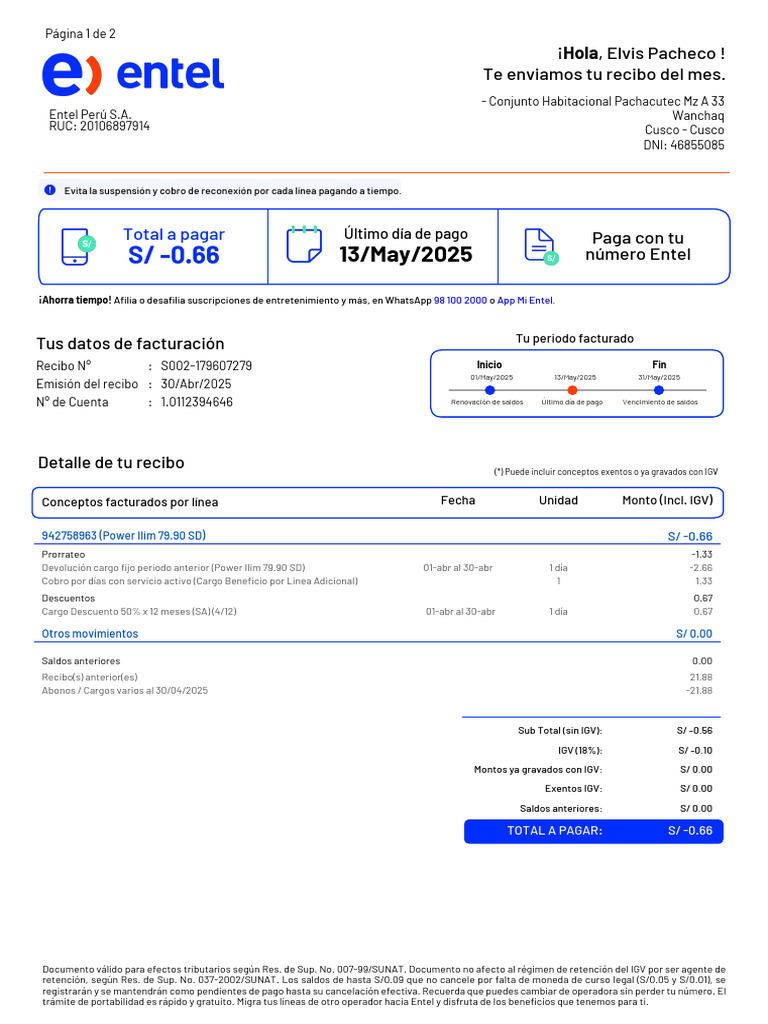This screenshot has width=768, height=1024.
Task: Click the Fin blue dot on period timeline
Action: [659, 390]
